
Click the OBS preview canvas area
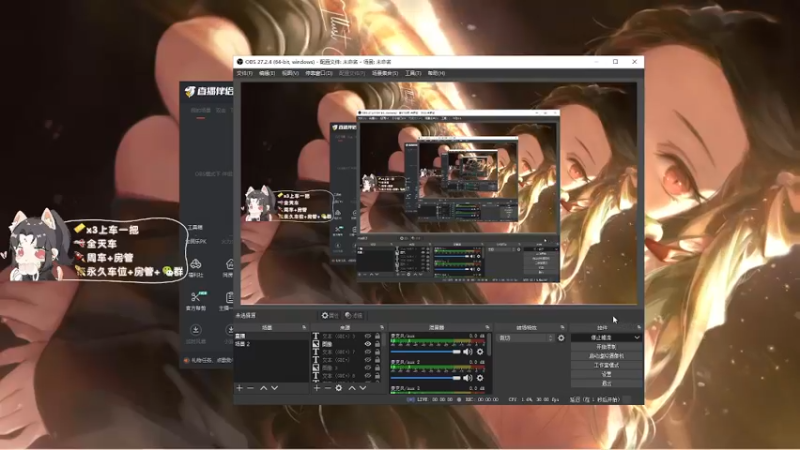pyautogui.click(x=439, y=194)
